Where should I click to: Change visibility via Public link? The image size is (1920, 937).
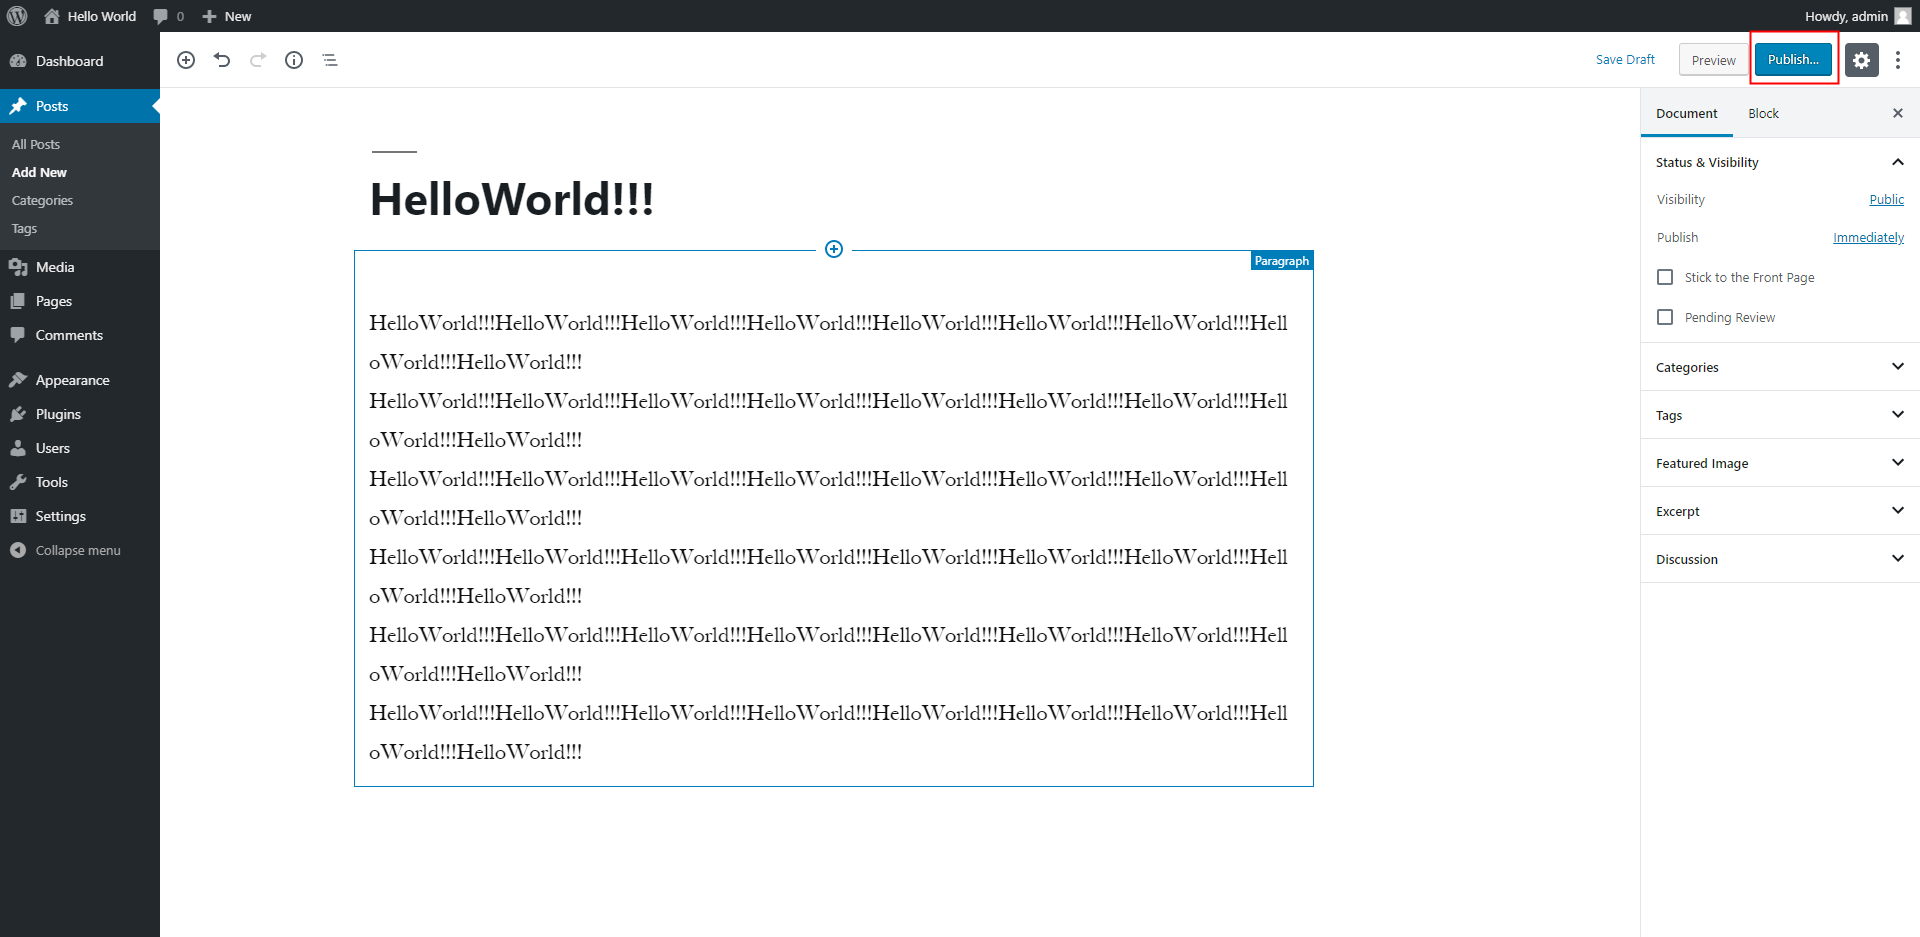1886,199
